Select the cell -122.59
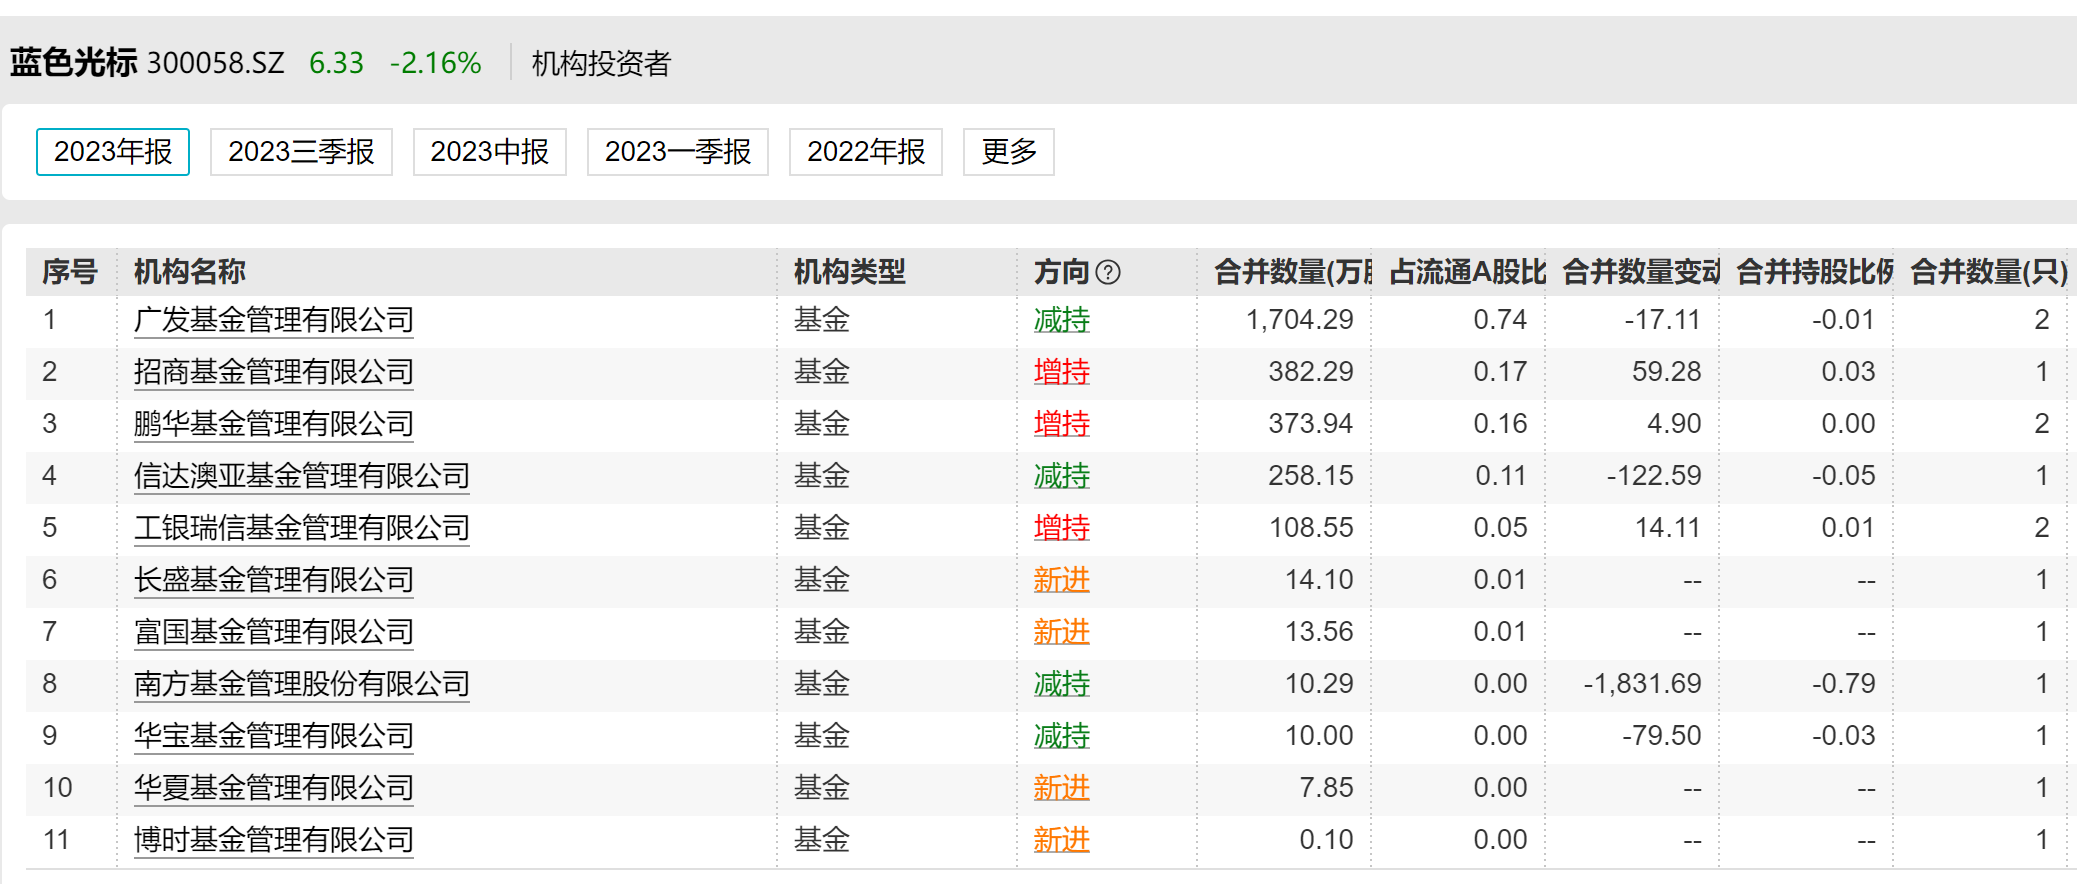The width and height of the screenshot is (2077, 884). coord(1654,476)
